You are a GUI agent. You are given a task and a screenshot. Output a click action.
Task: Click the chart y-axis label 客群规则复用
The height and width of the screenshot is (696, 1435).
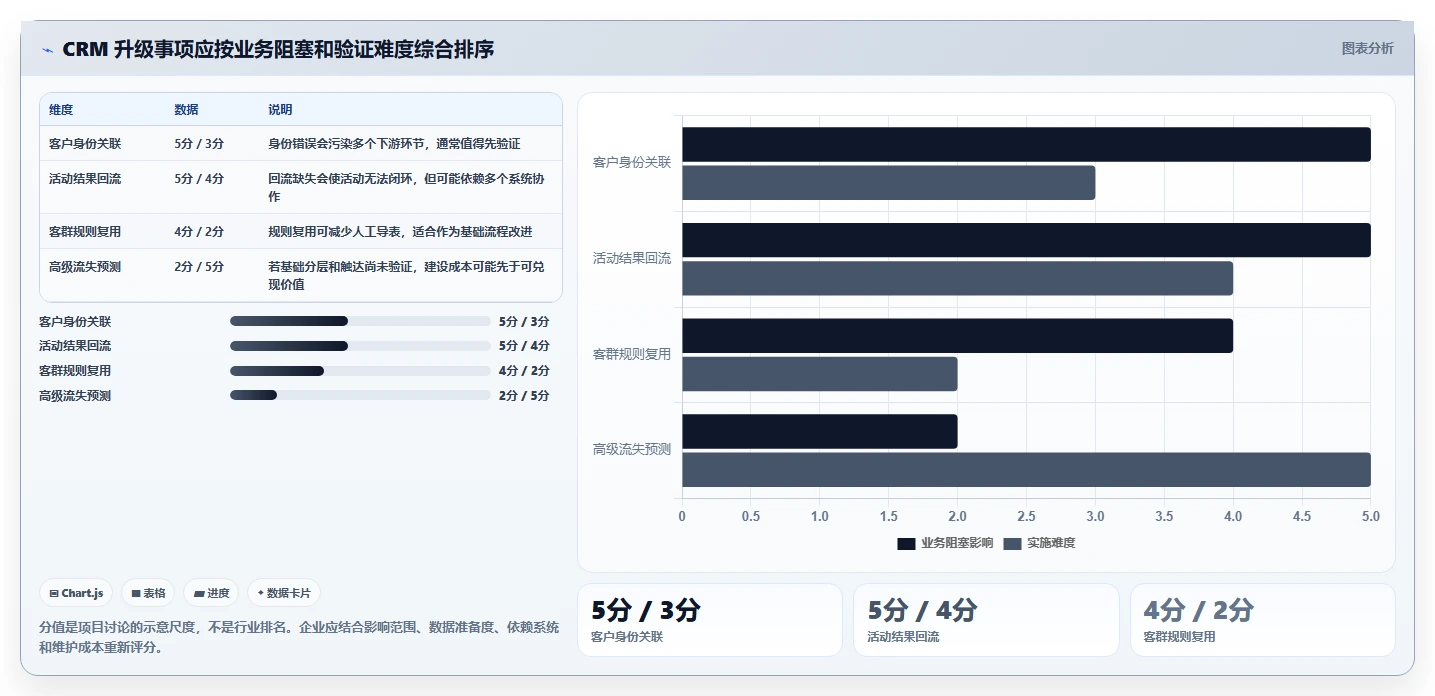[632, 354]
